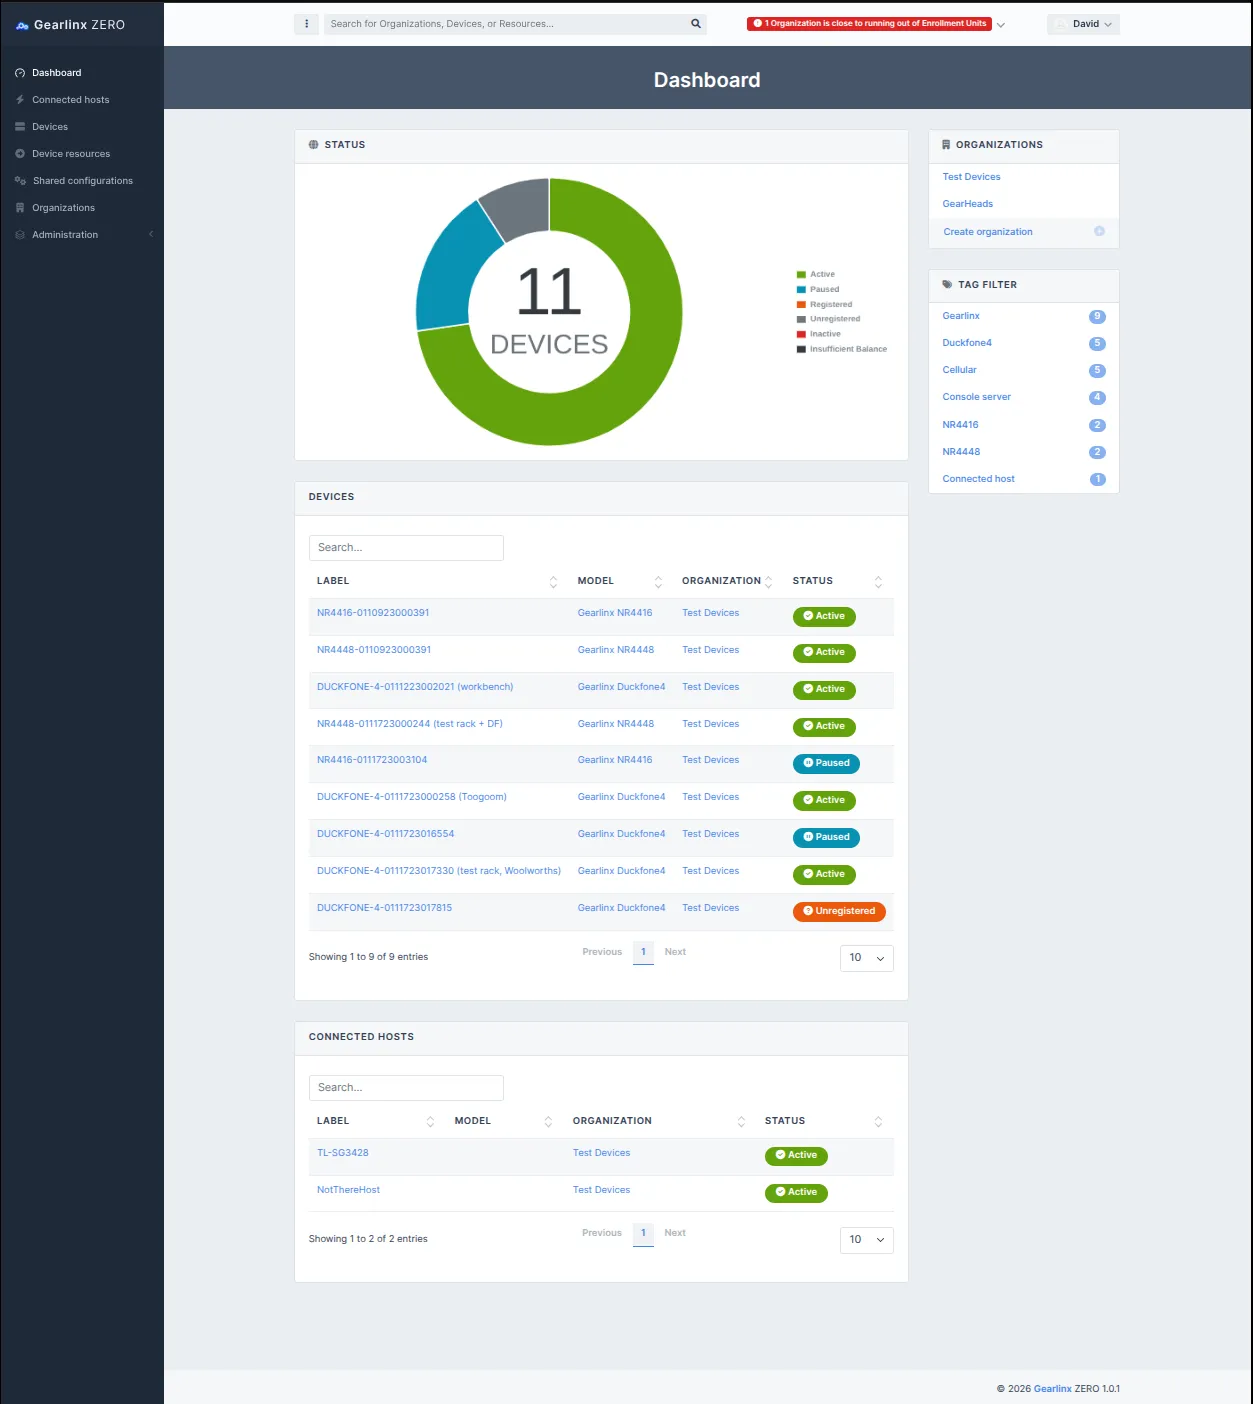Open the Test Devices organization link
1253x1404 pixels.
pos(971,177)
